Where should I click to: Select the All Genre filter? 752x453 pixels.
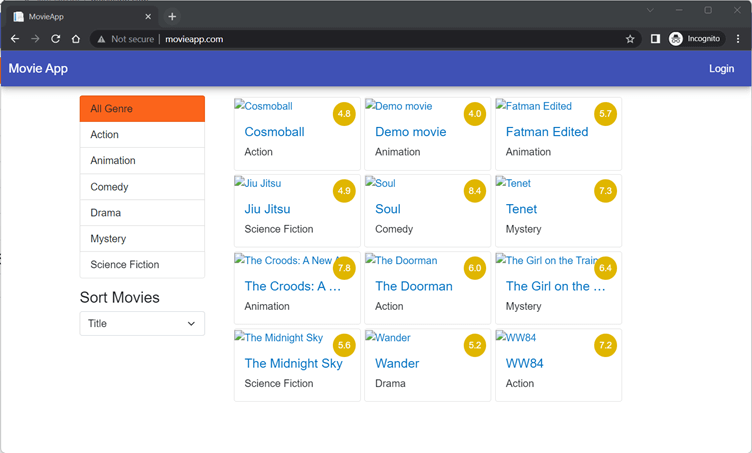[142, 108]
